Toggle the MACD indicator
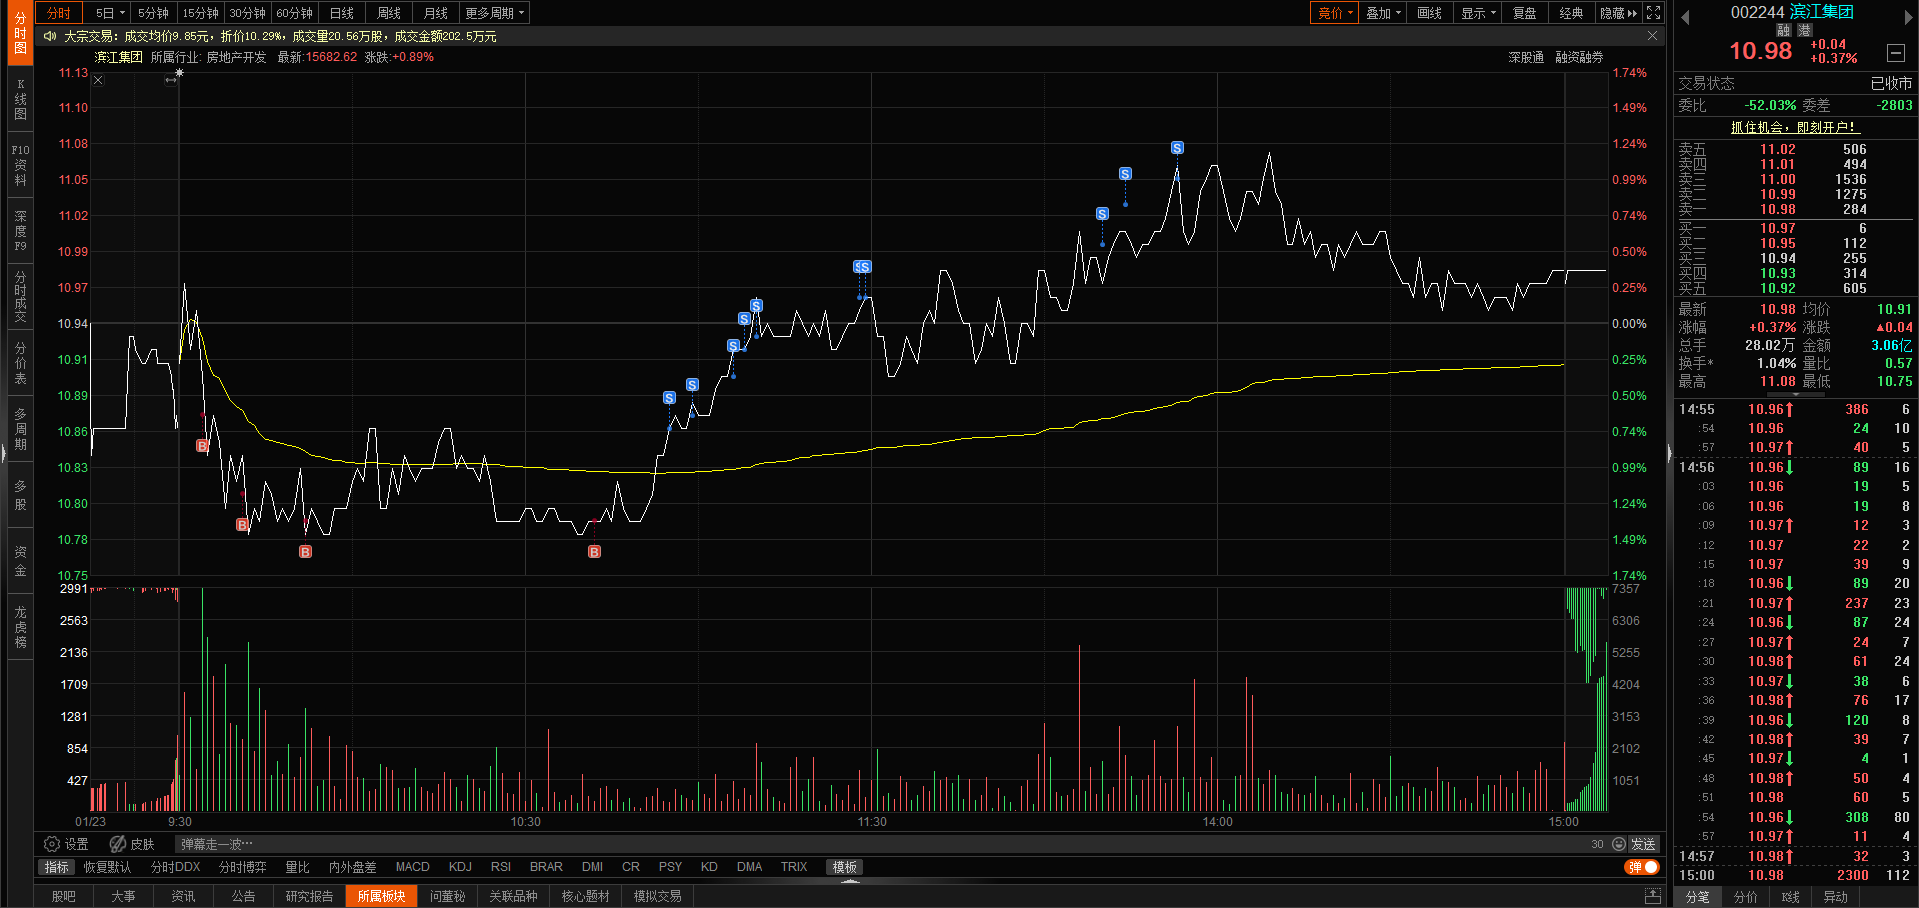This screenshot has width=1919, height=908. click(x=413, y=867)
